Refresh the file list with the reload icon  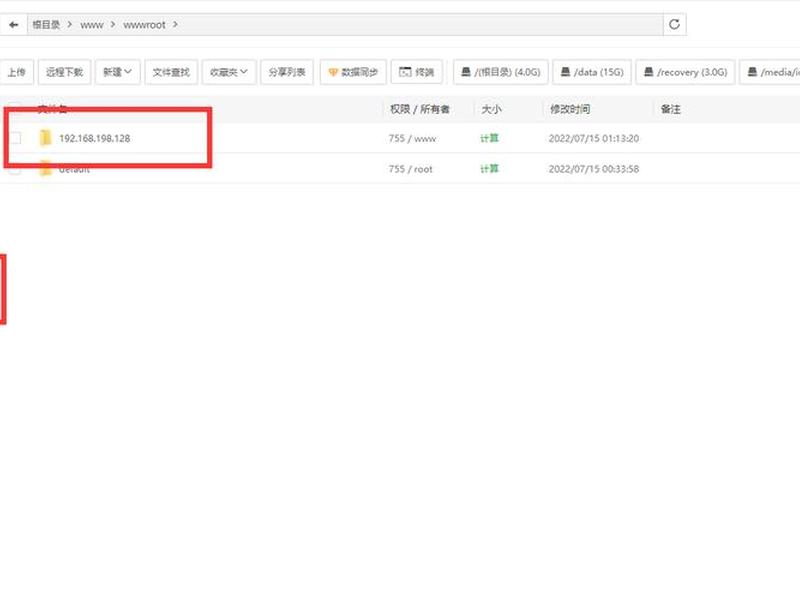[x=674, y=24]
